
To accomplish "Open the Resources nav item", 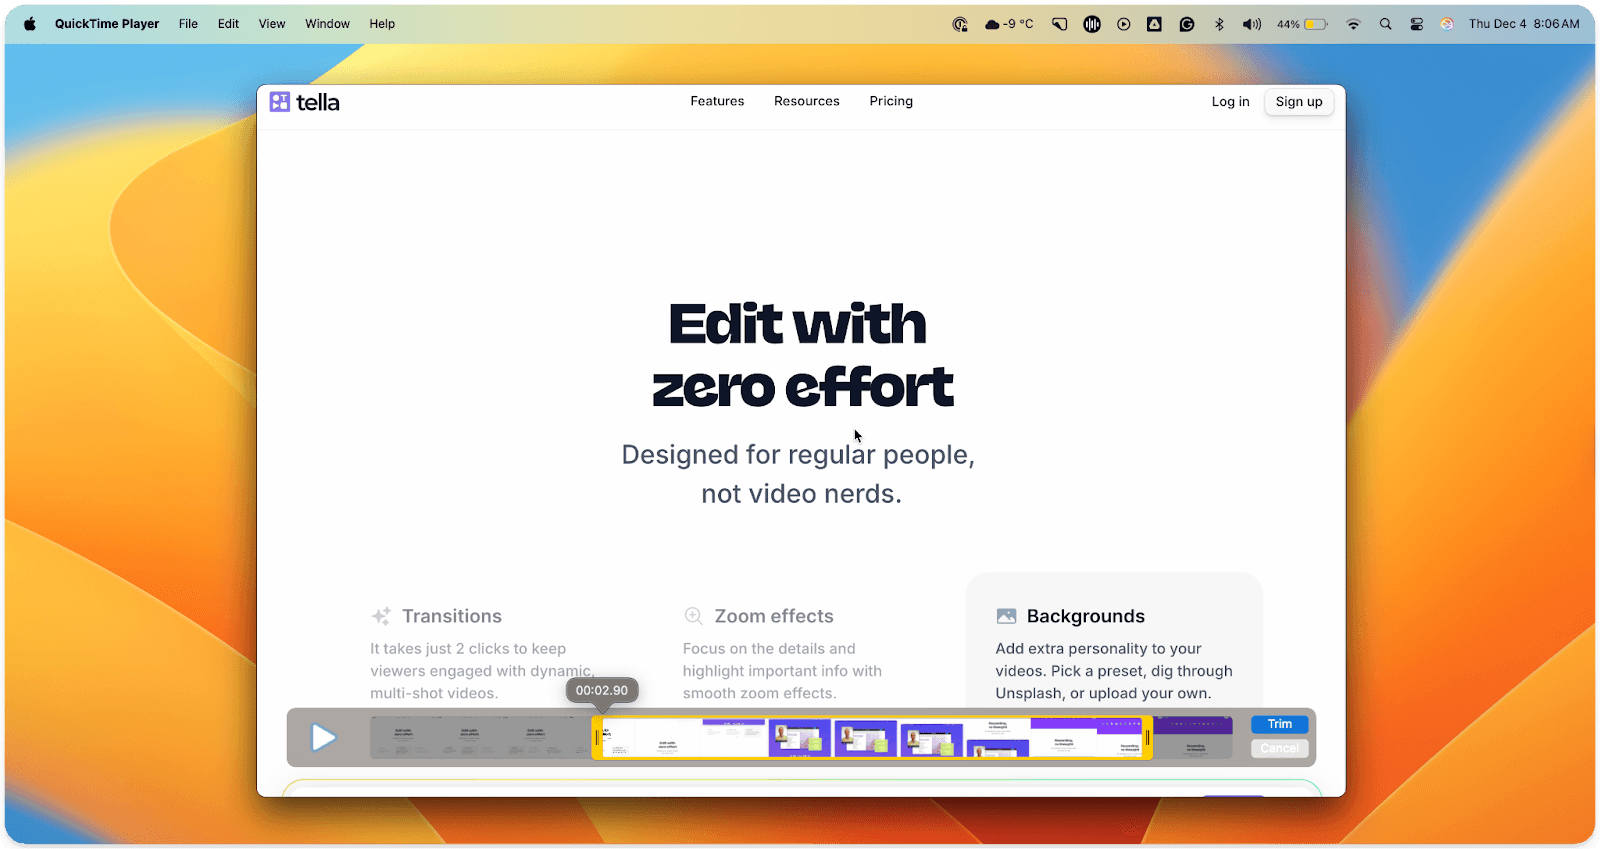I will [806, 101].
